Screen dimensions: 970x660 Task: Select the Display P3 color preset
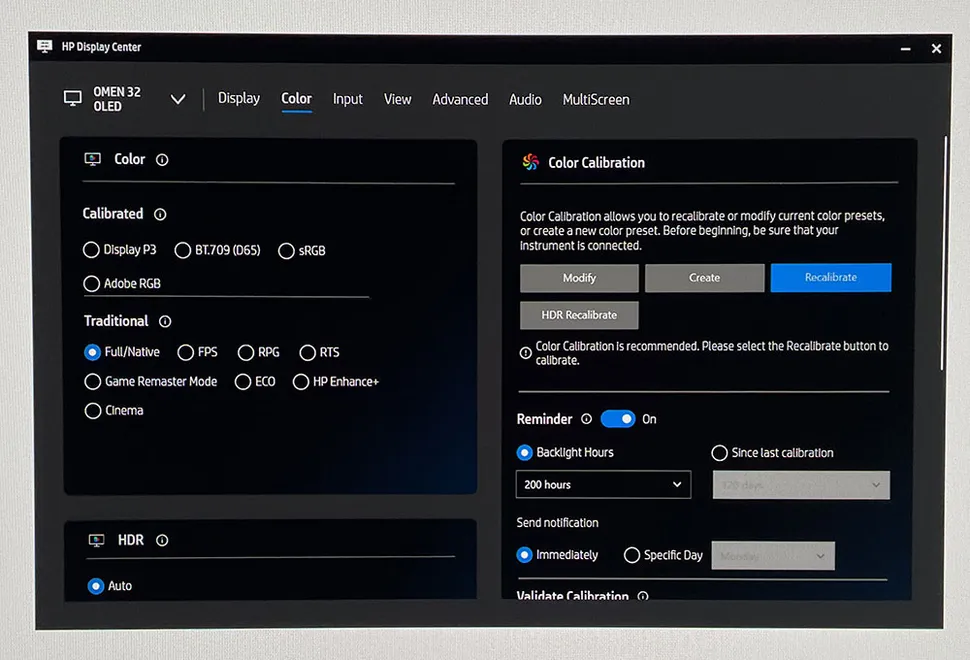(92, 250)
